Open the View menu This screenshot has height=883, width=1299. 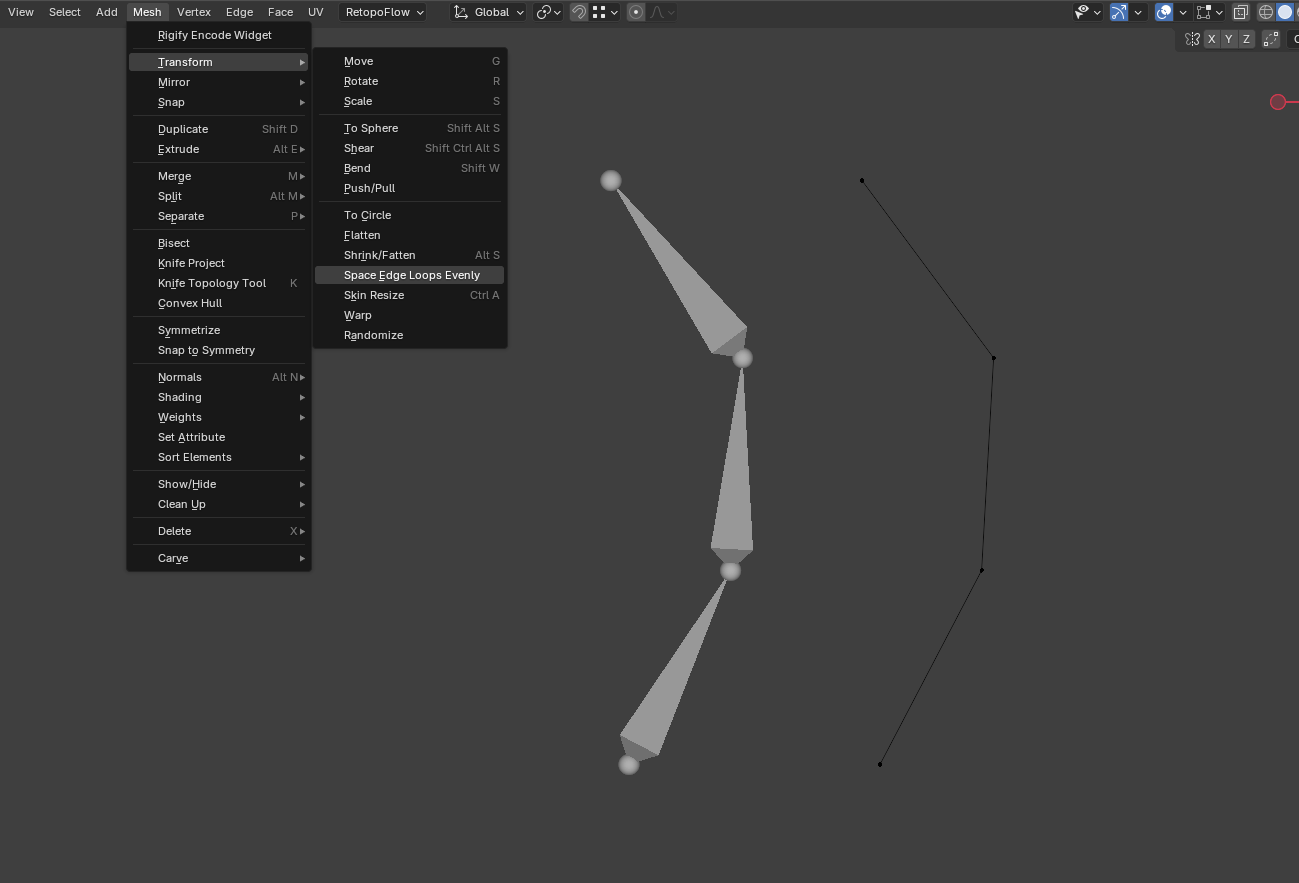click(x=21, y=12)
